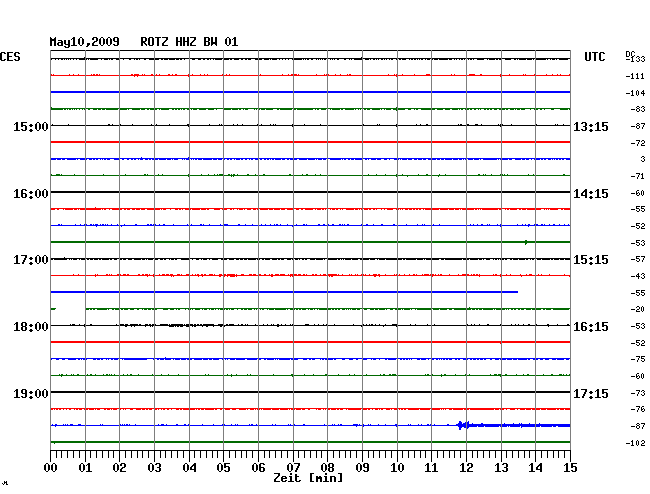The height and width of the screenshot is (494, 650).
Task: Click the DC value '-57'
Action: coord(638,259)
